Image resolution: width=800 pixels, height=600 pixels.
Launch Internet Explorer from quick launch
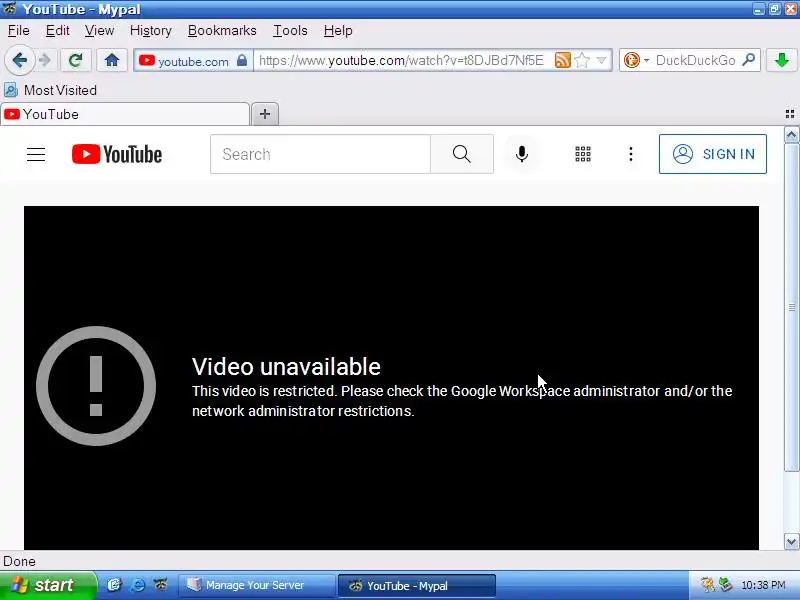tap(137, 585)
